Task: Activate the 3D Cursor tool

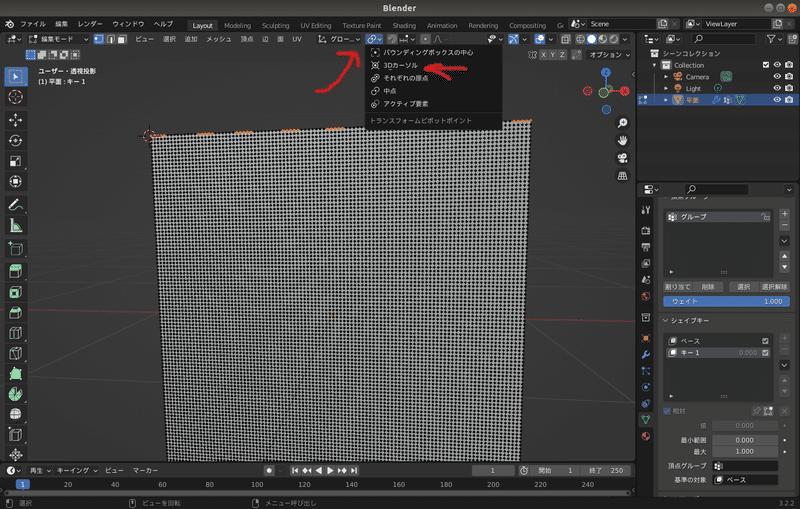Action: (15, 97)
